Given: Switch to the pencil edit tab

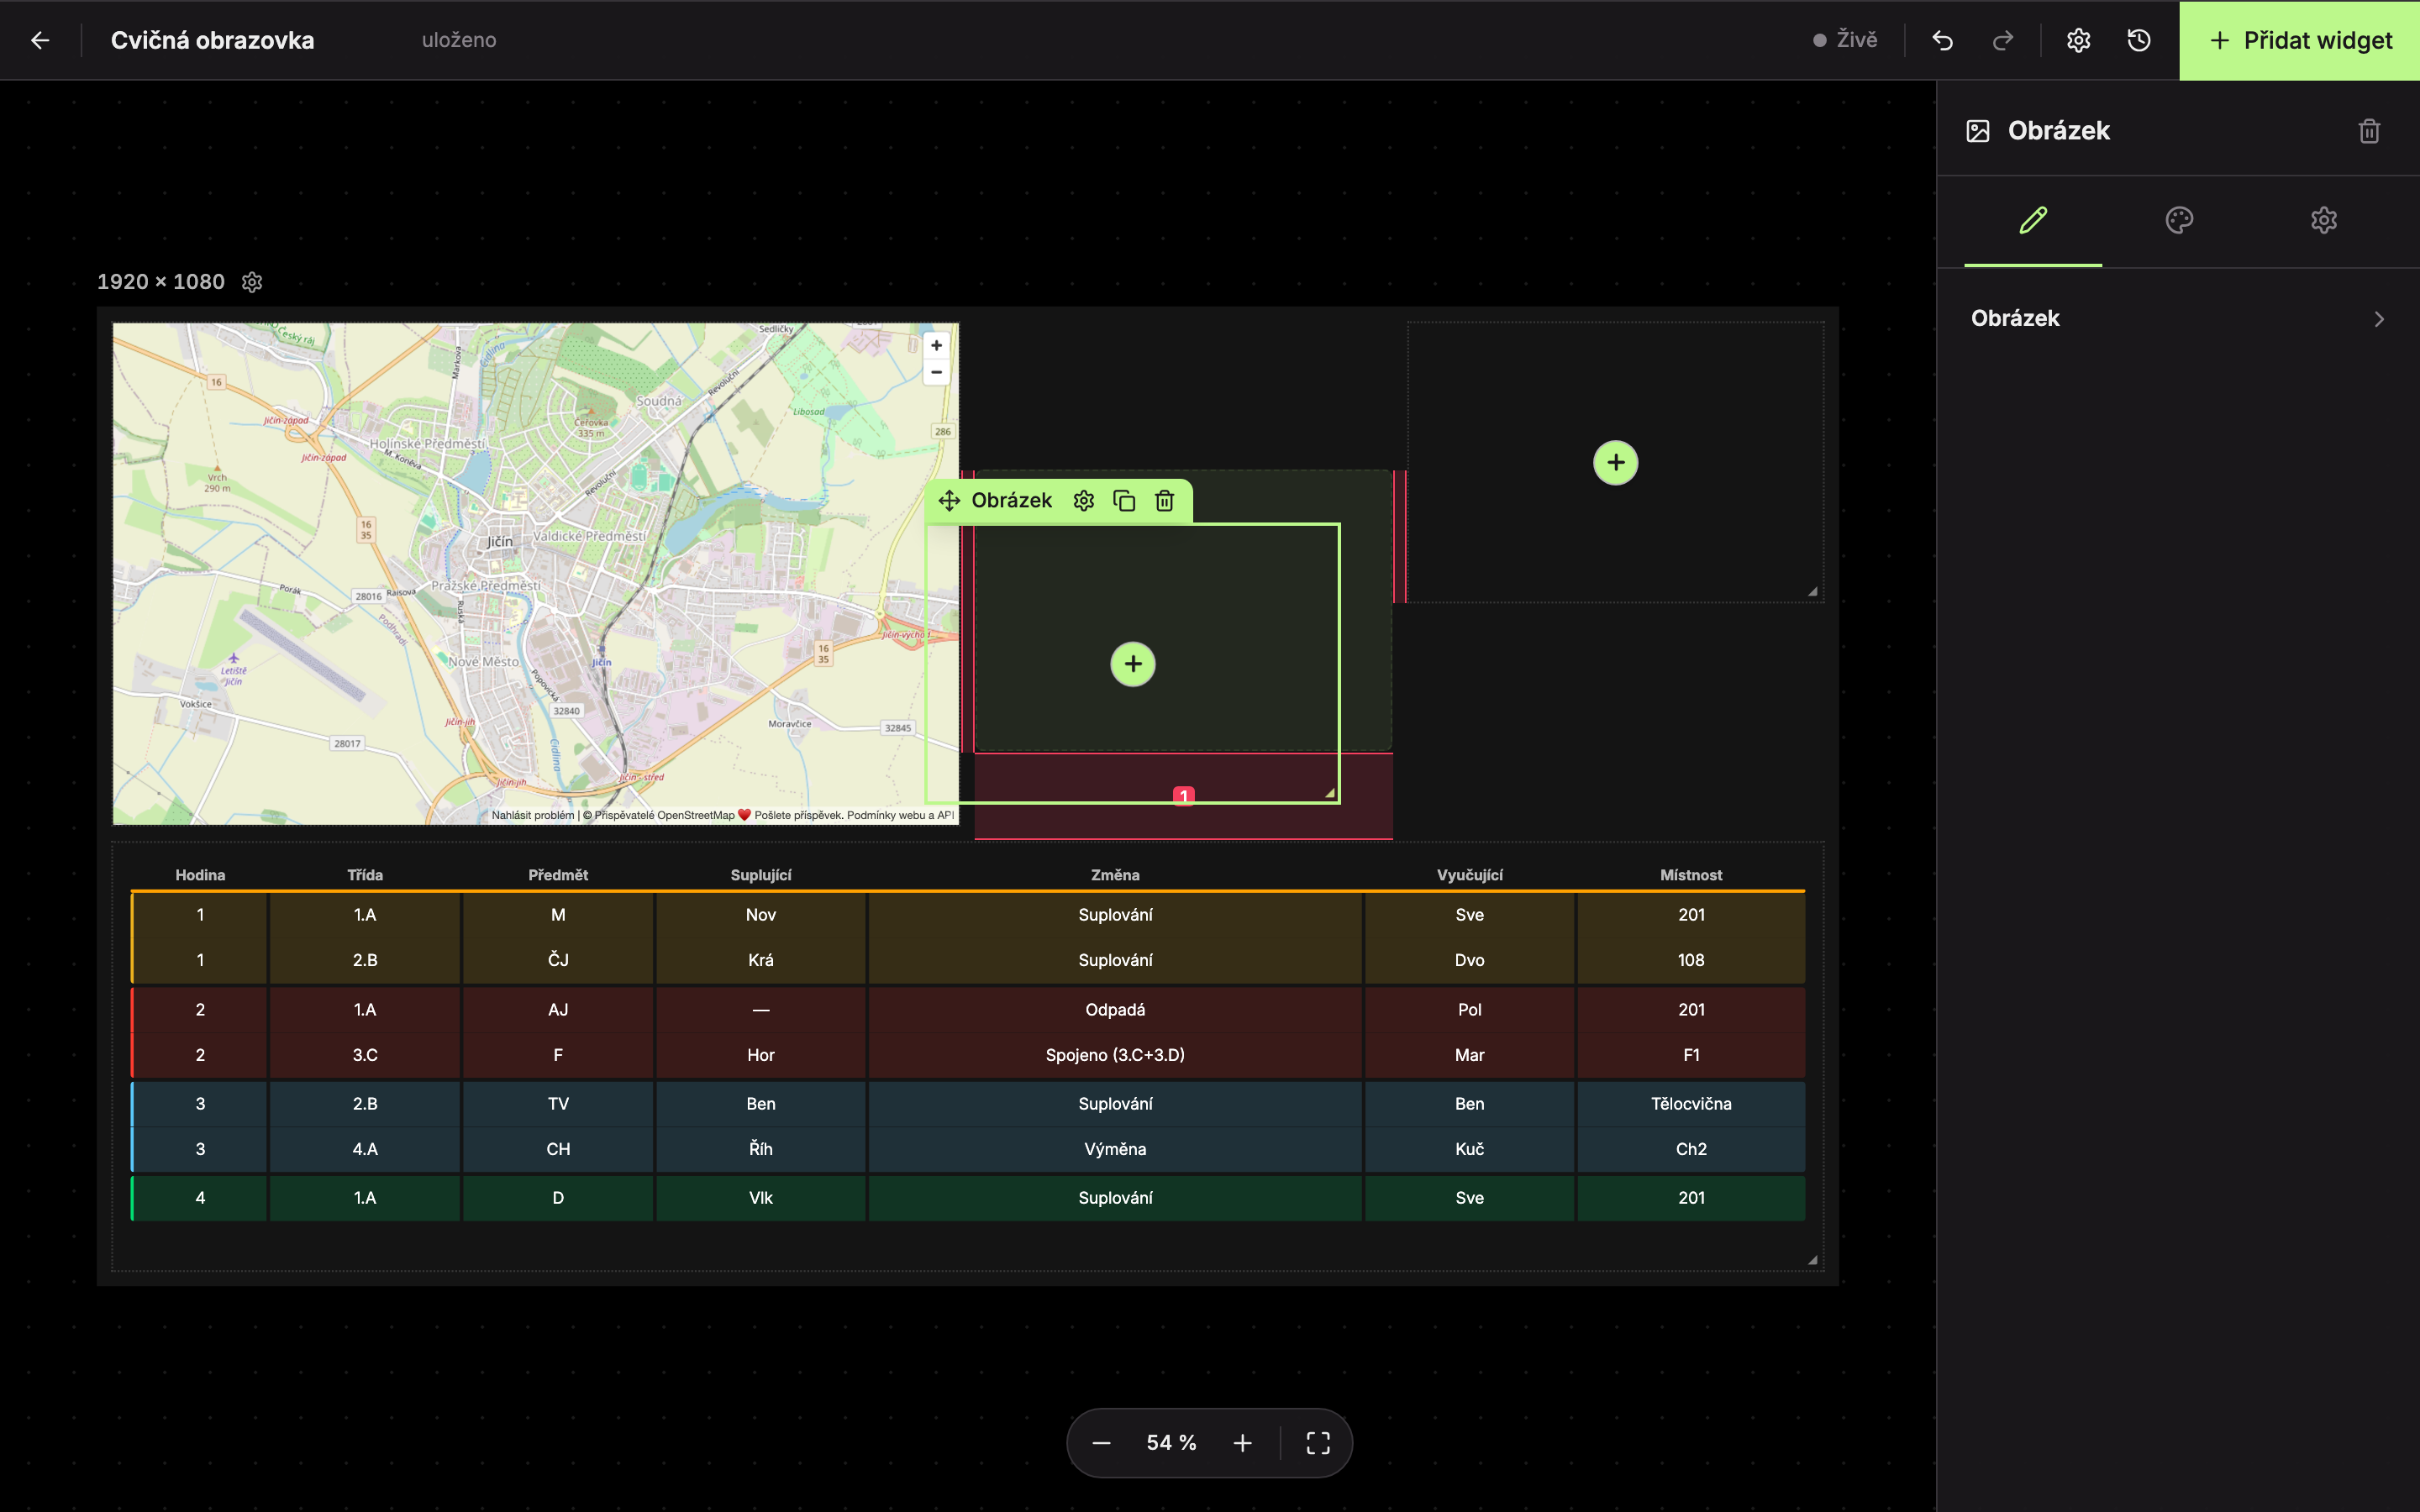Looking at the screenshot, I should pyautogui.click(x=2033, y=220).
